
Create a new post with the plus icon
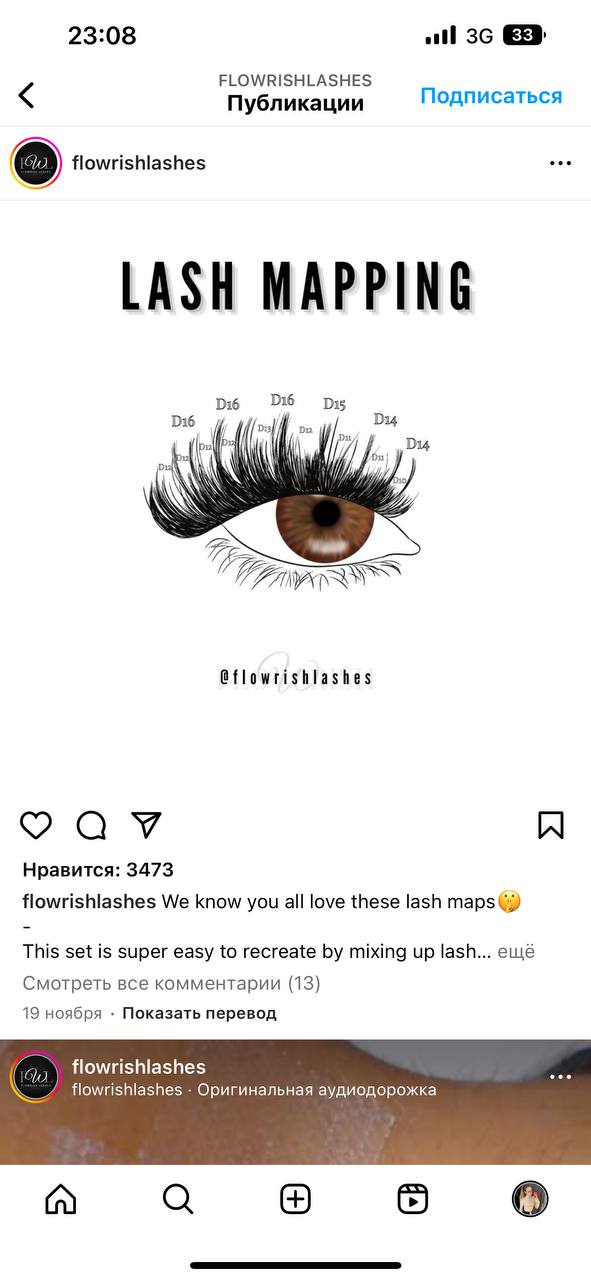click(295, 1198)
